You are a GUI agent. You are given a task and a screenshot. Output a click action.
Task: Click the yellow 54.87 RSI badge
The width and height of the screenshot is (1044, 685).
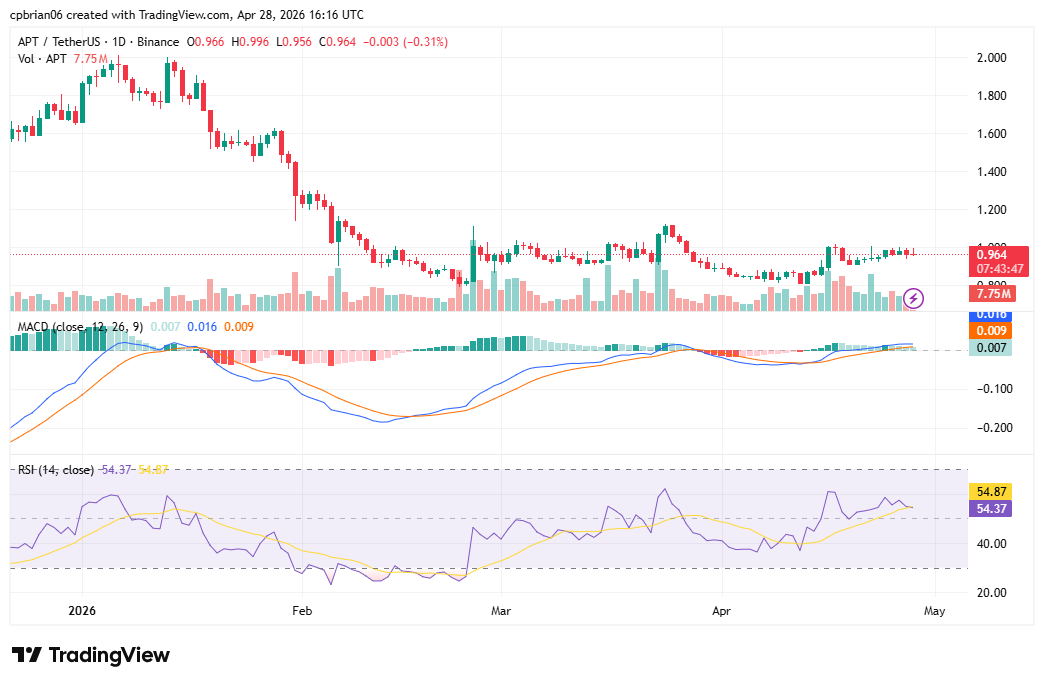(x=991, y=492)
